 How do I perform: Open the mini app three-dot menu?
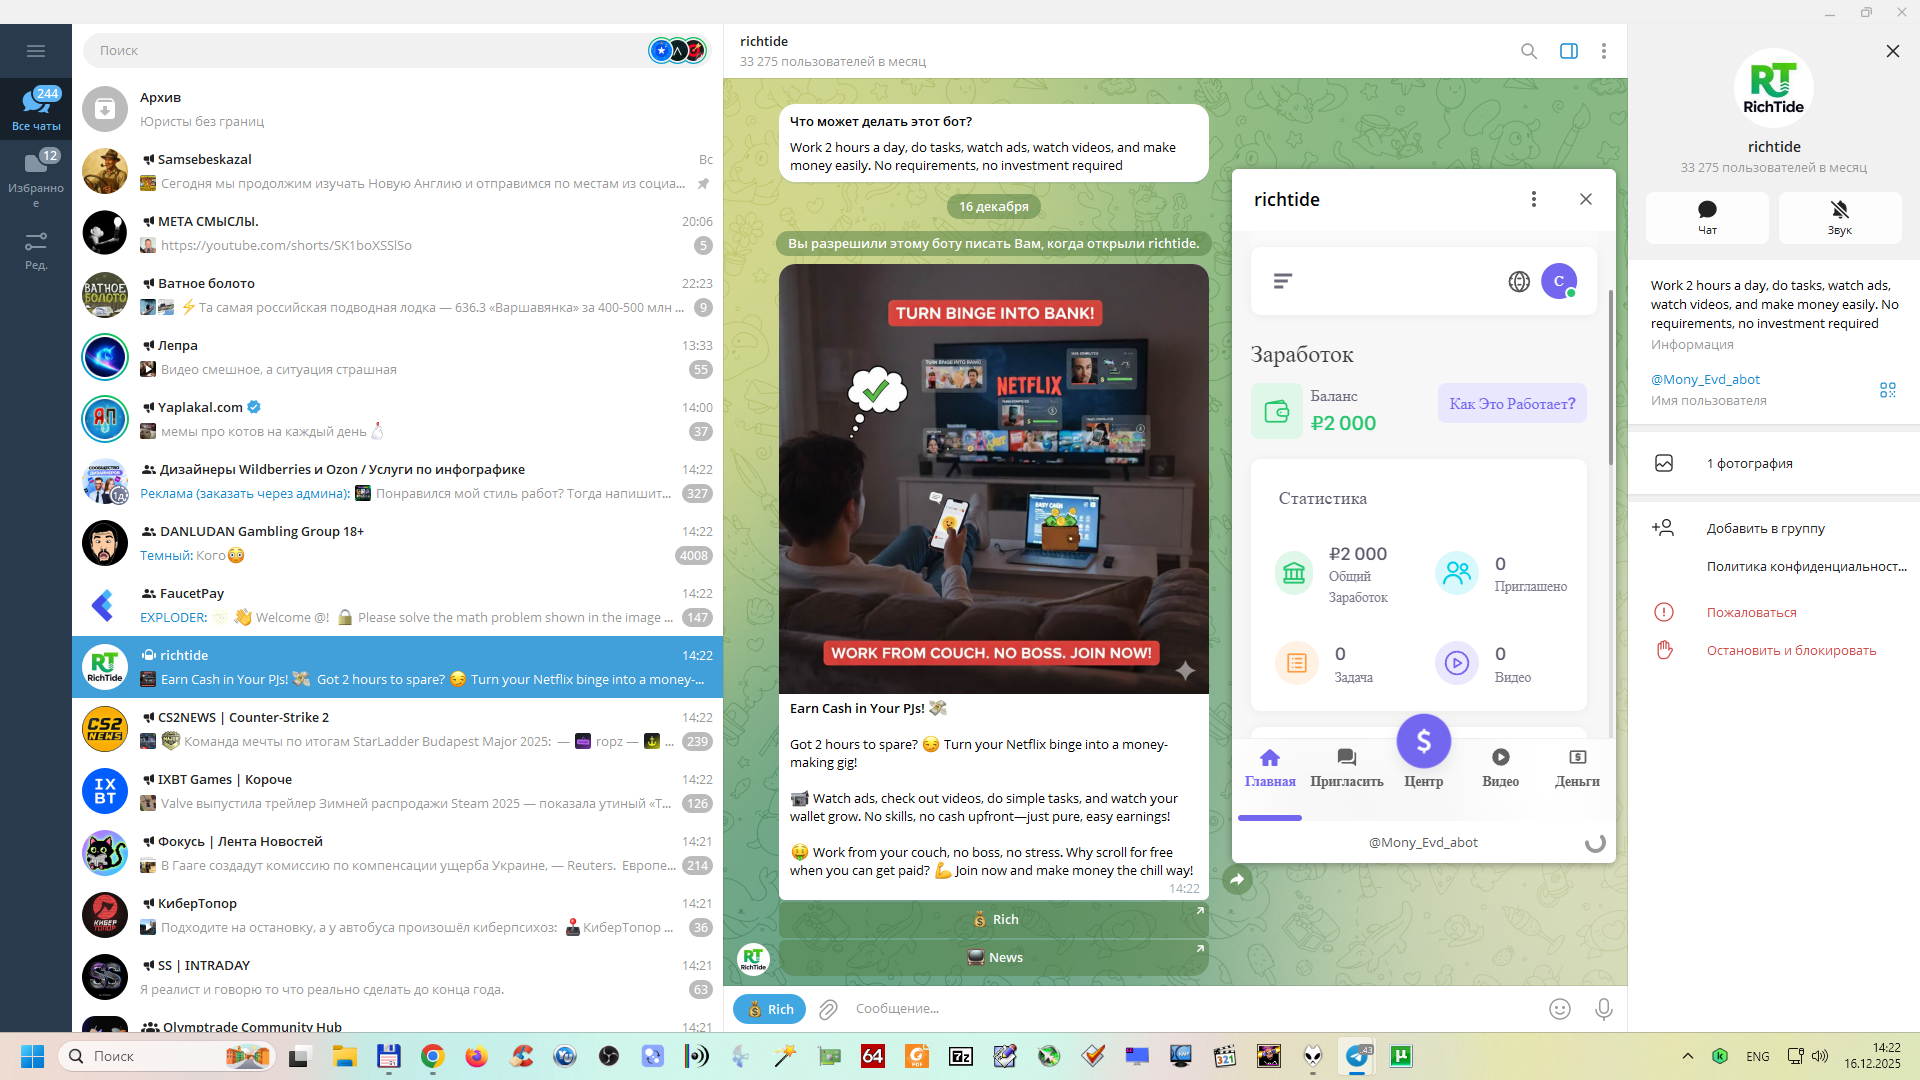click(x=1533, y=199)
